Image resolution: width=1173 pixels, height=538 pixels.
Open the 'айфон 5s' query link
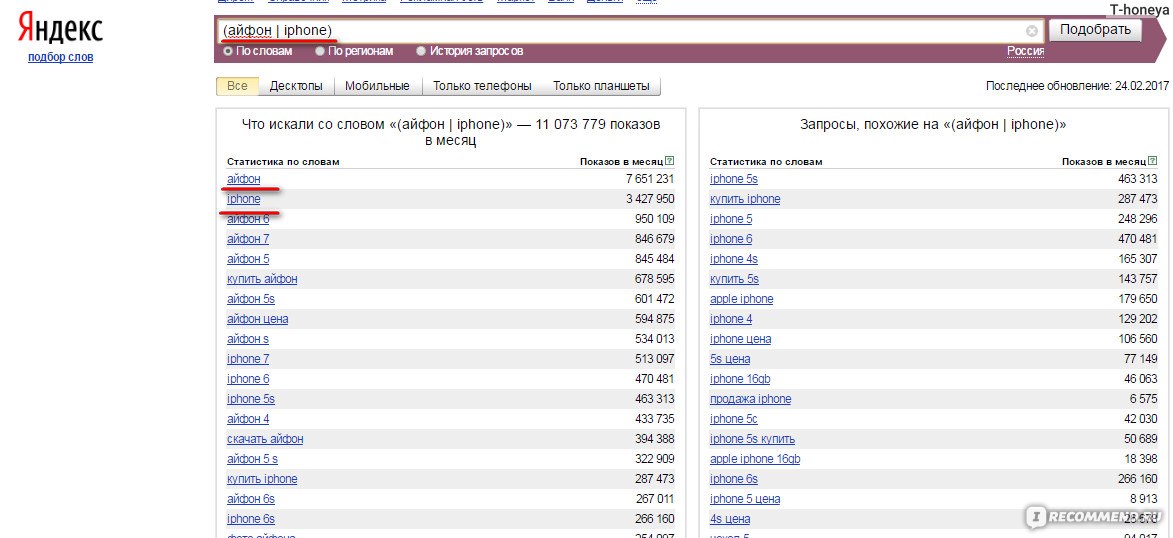(251, 299)
